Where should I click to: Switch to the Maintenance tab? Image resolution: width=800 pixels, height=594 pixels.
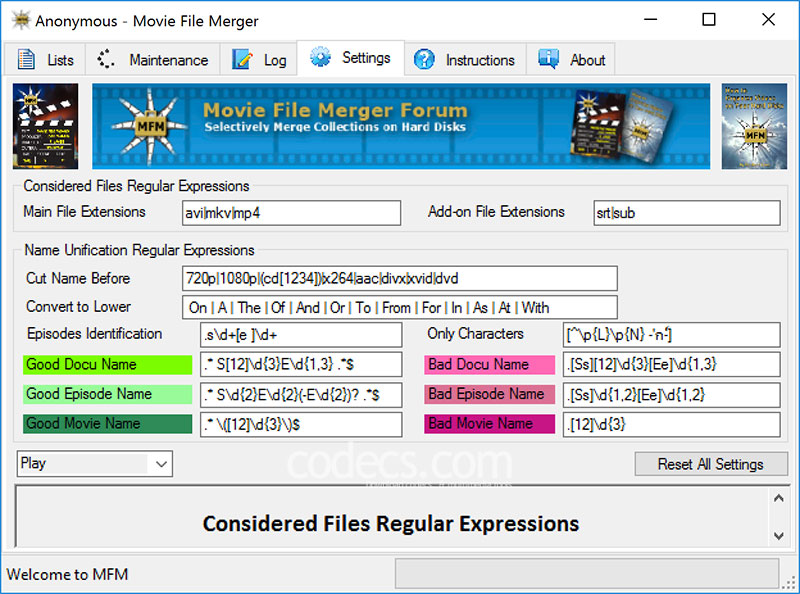153,60
